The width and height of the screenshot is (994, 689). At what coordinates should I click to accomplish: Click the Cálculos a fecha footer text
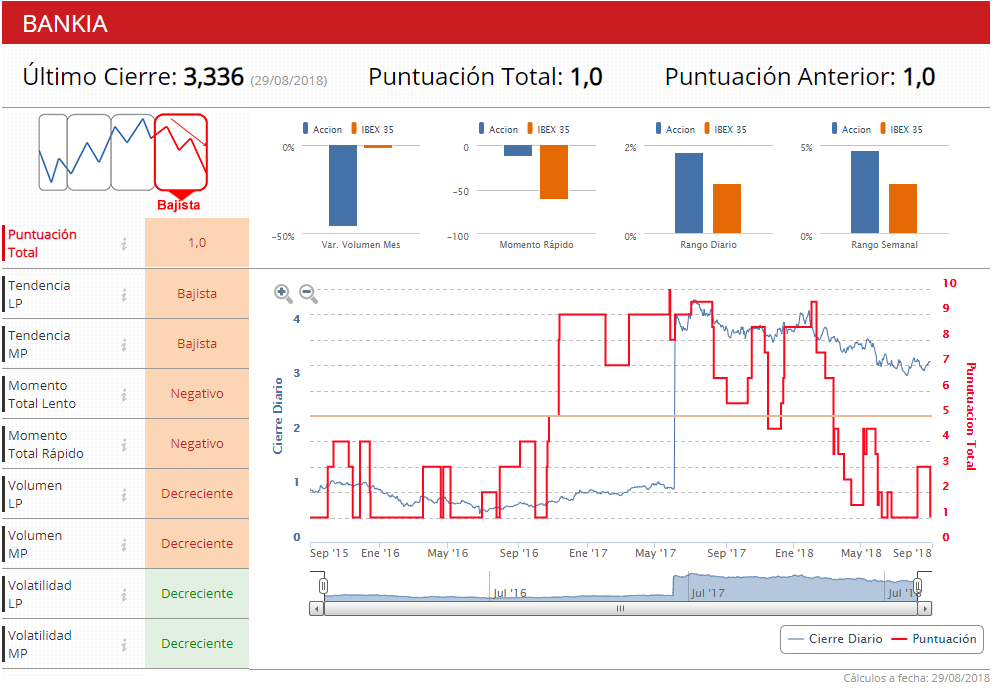click(917, 678)
